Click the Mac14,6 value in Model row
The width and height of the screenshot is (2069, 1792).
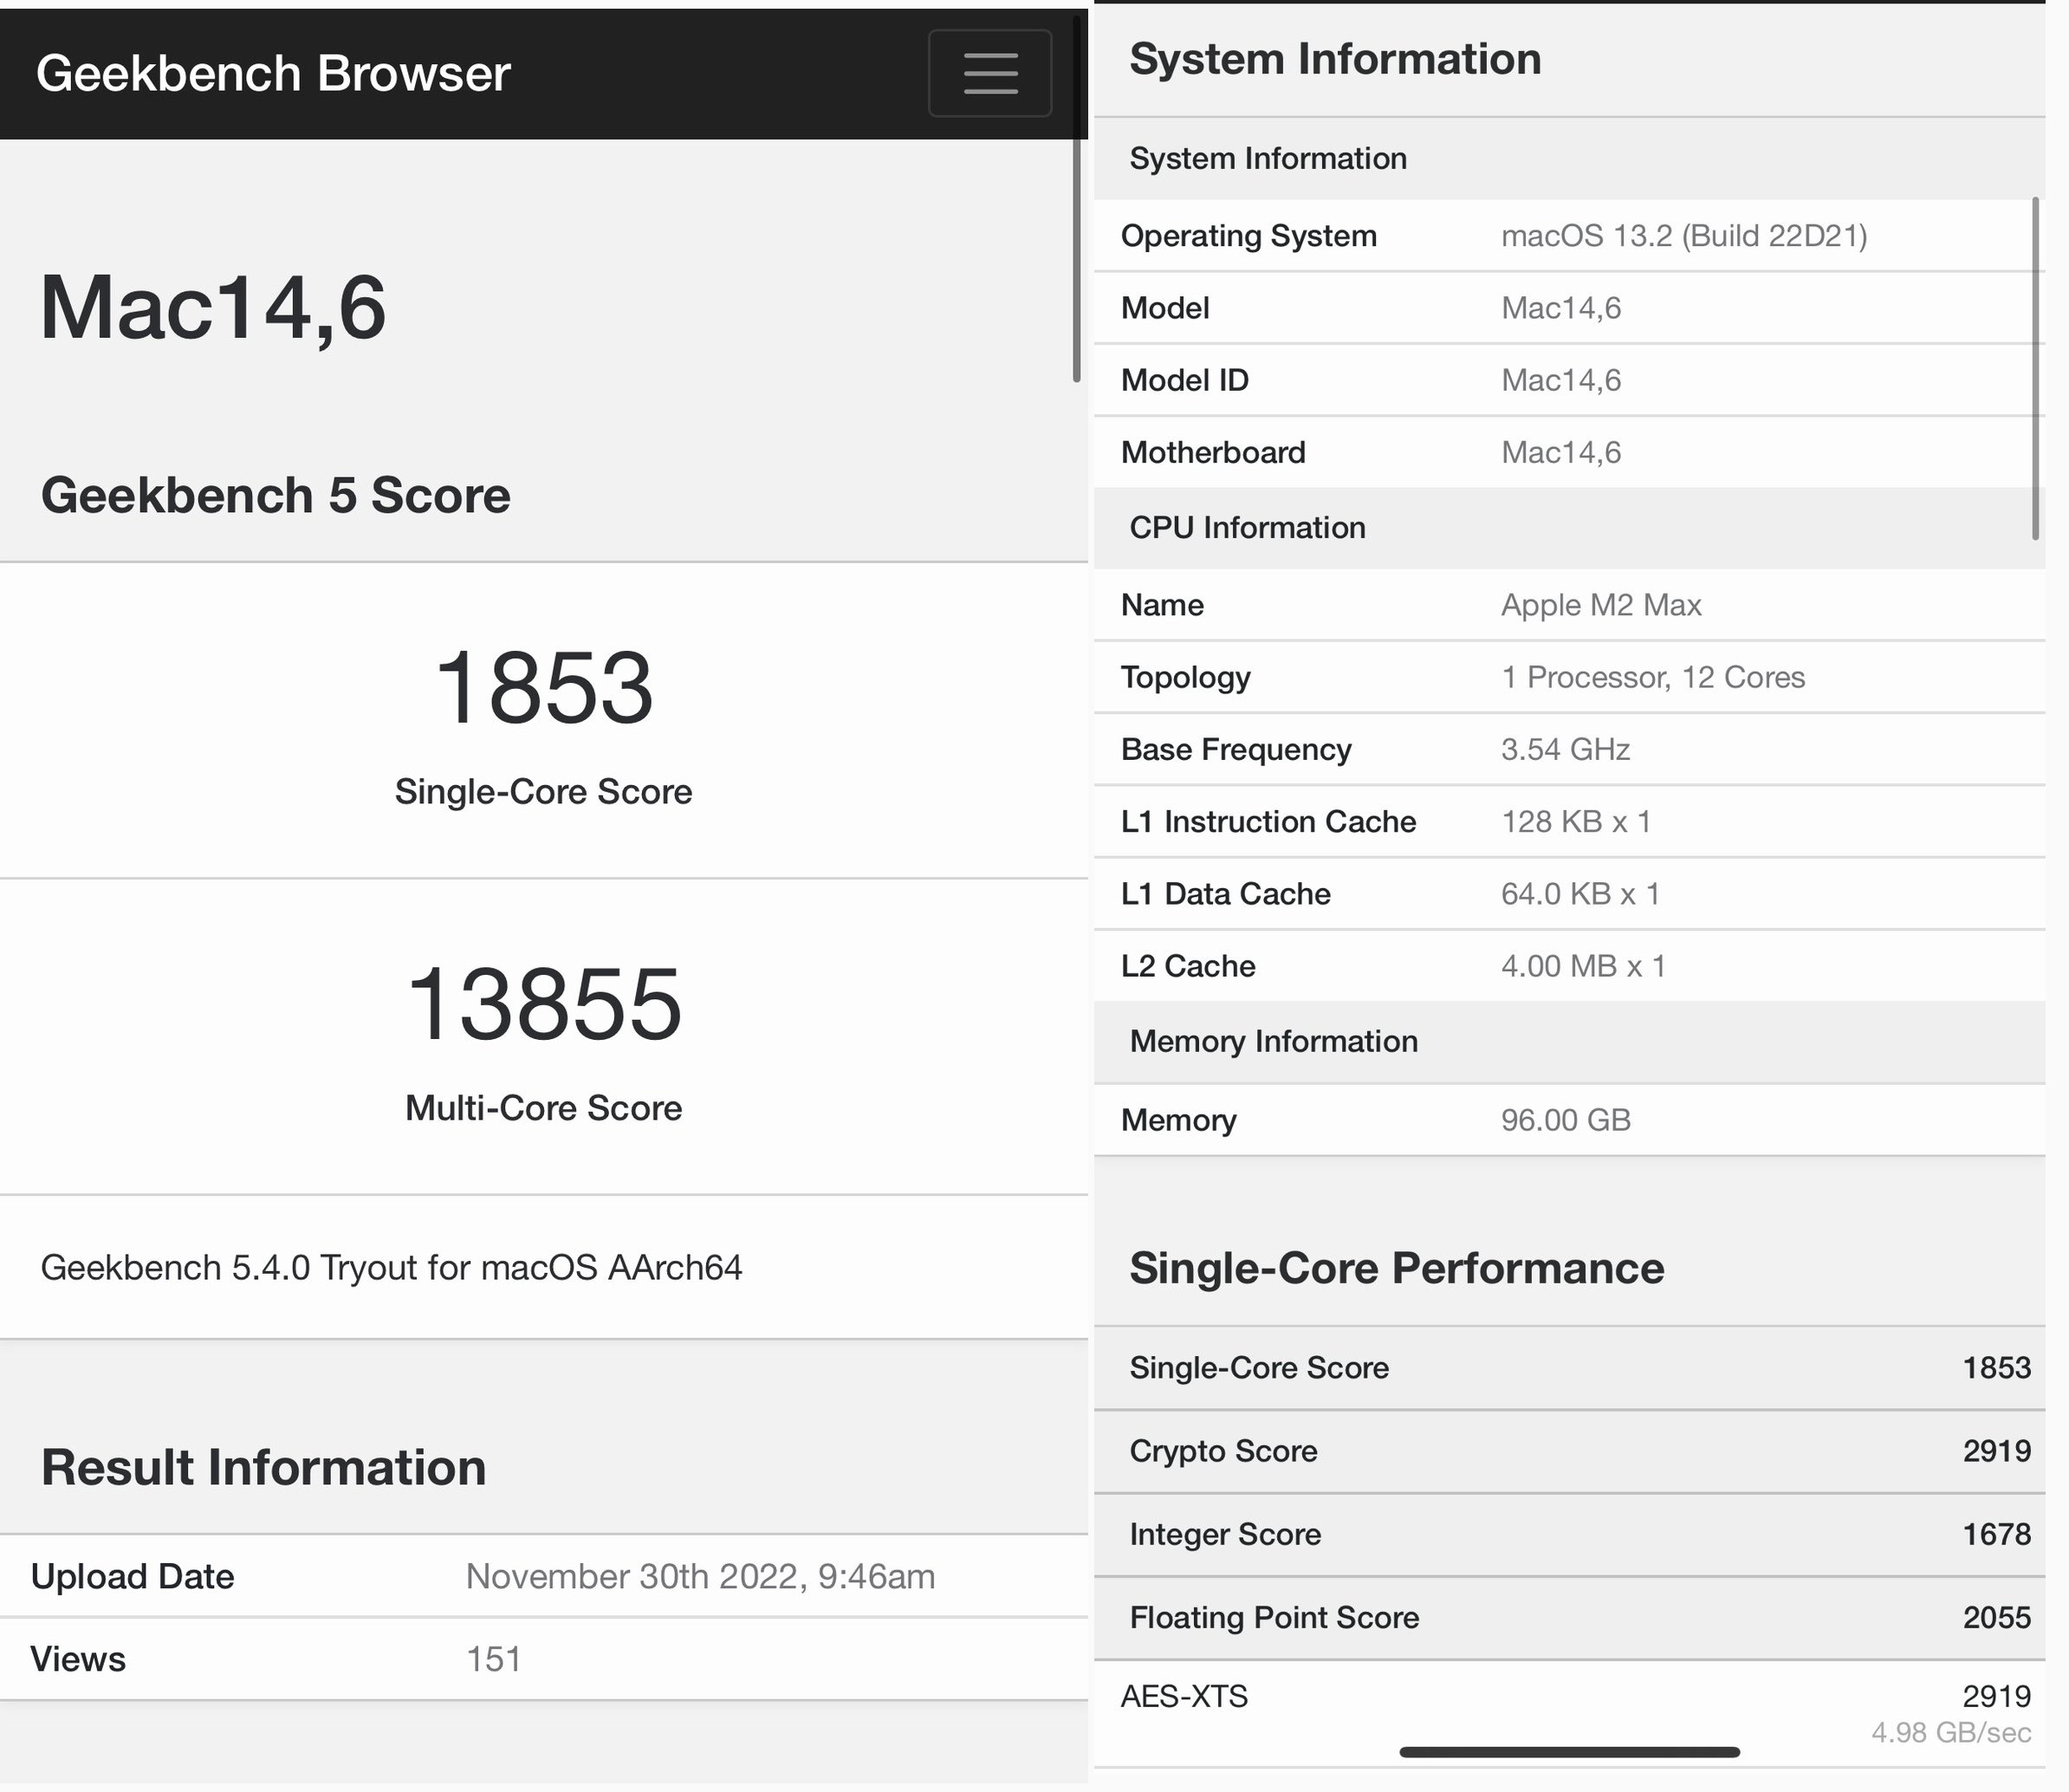[x=1561, y=308]
